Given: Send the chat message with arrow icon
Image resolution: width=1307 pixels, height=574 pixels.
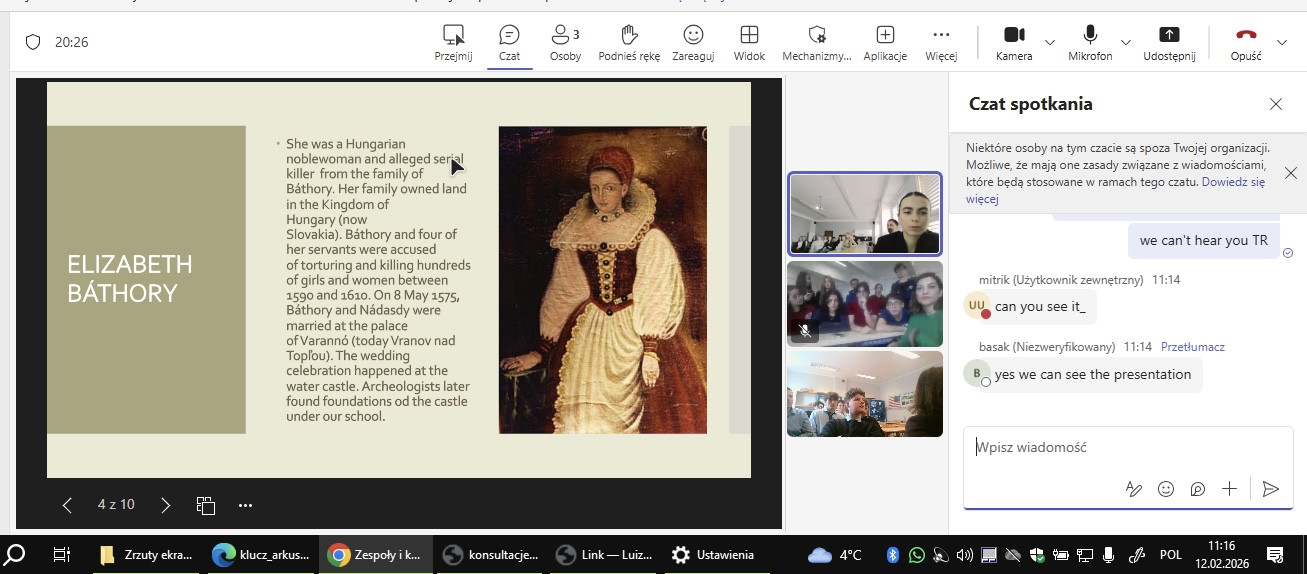Looking at the screenshot, I should point(1270,489).
